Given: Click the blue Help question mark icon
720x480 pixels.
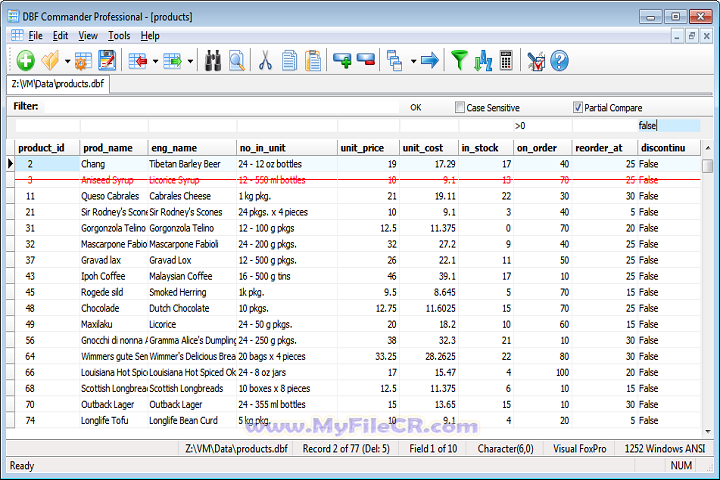Looking at the screenshot, I should pos(559,61).
